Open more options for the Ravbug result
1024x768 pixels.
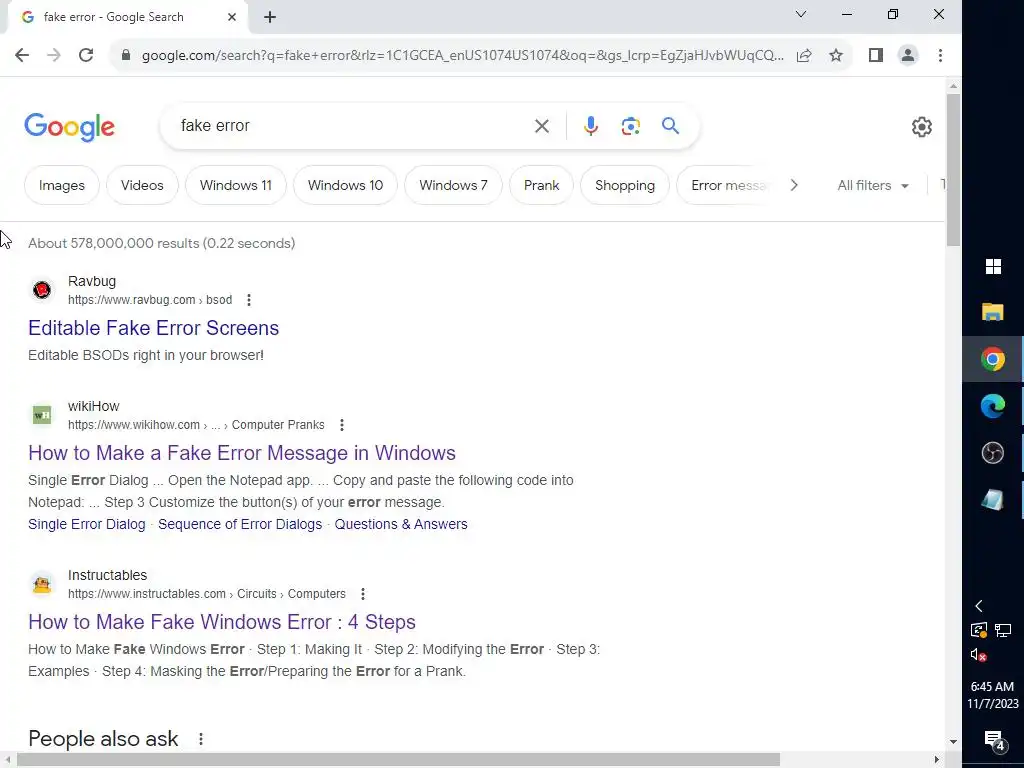[x=249, y=300]
